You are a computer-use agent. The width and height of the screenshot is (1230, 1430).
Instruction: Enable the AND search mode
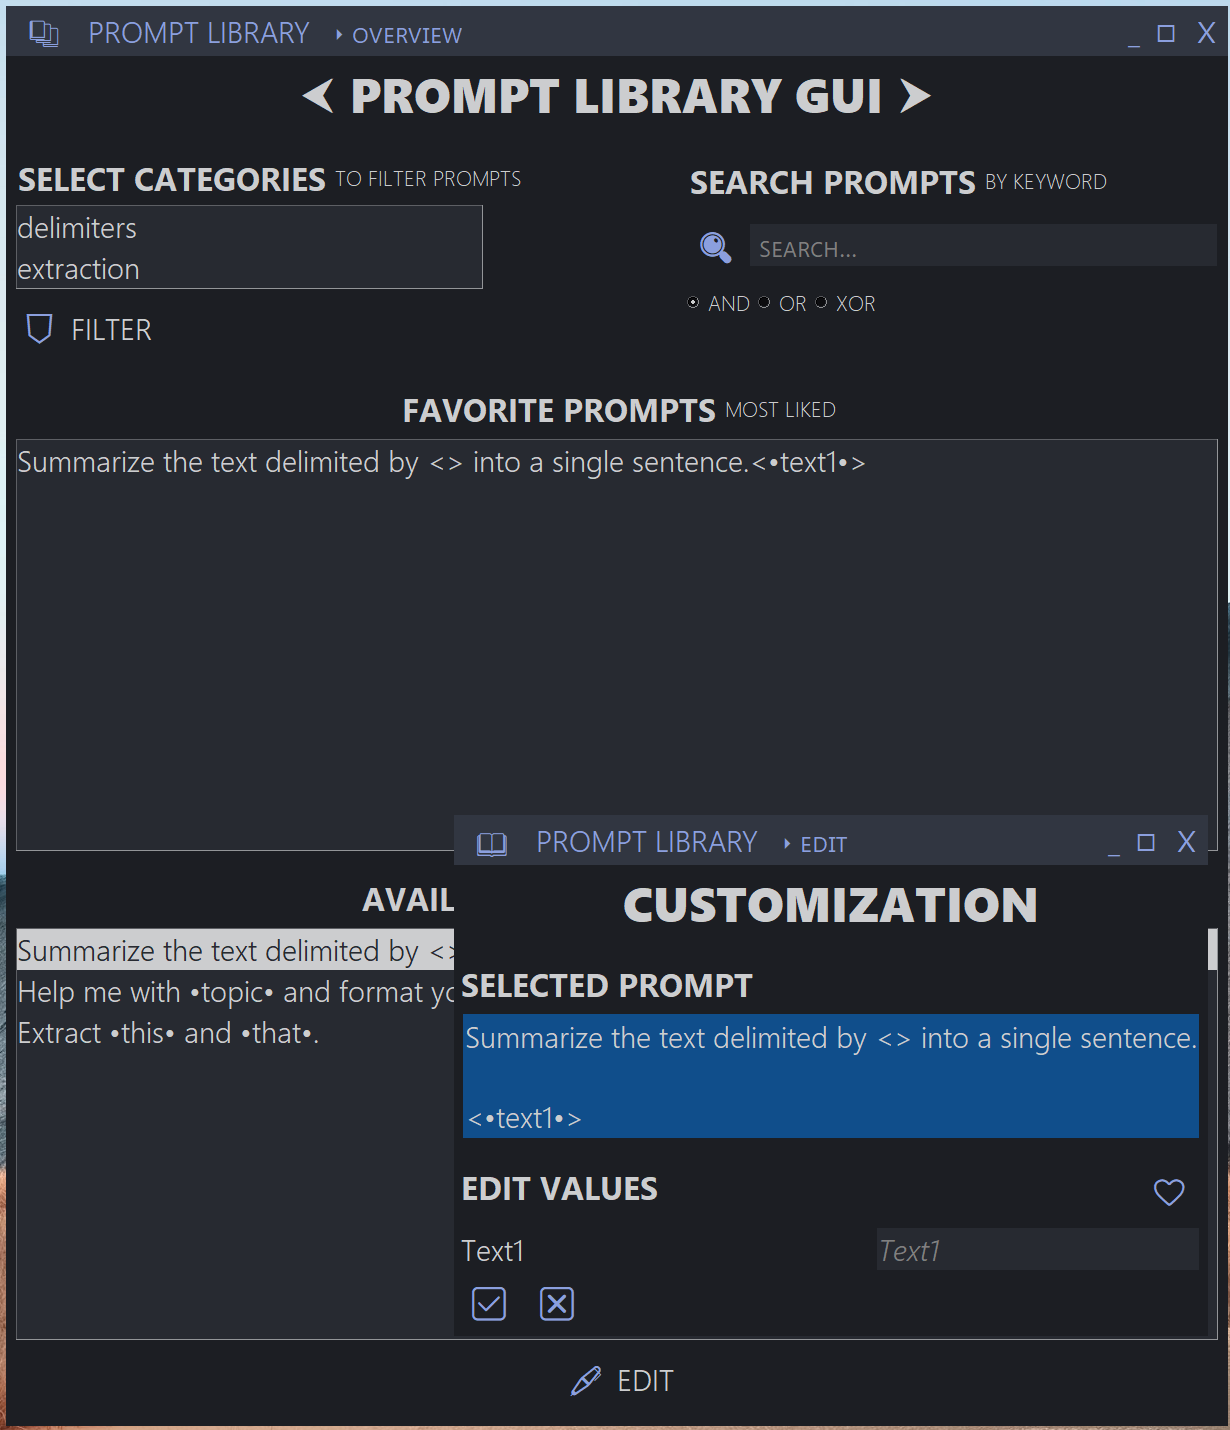pyautogui.click(x=693, y=302)
